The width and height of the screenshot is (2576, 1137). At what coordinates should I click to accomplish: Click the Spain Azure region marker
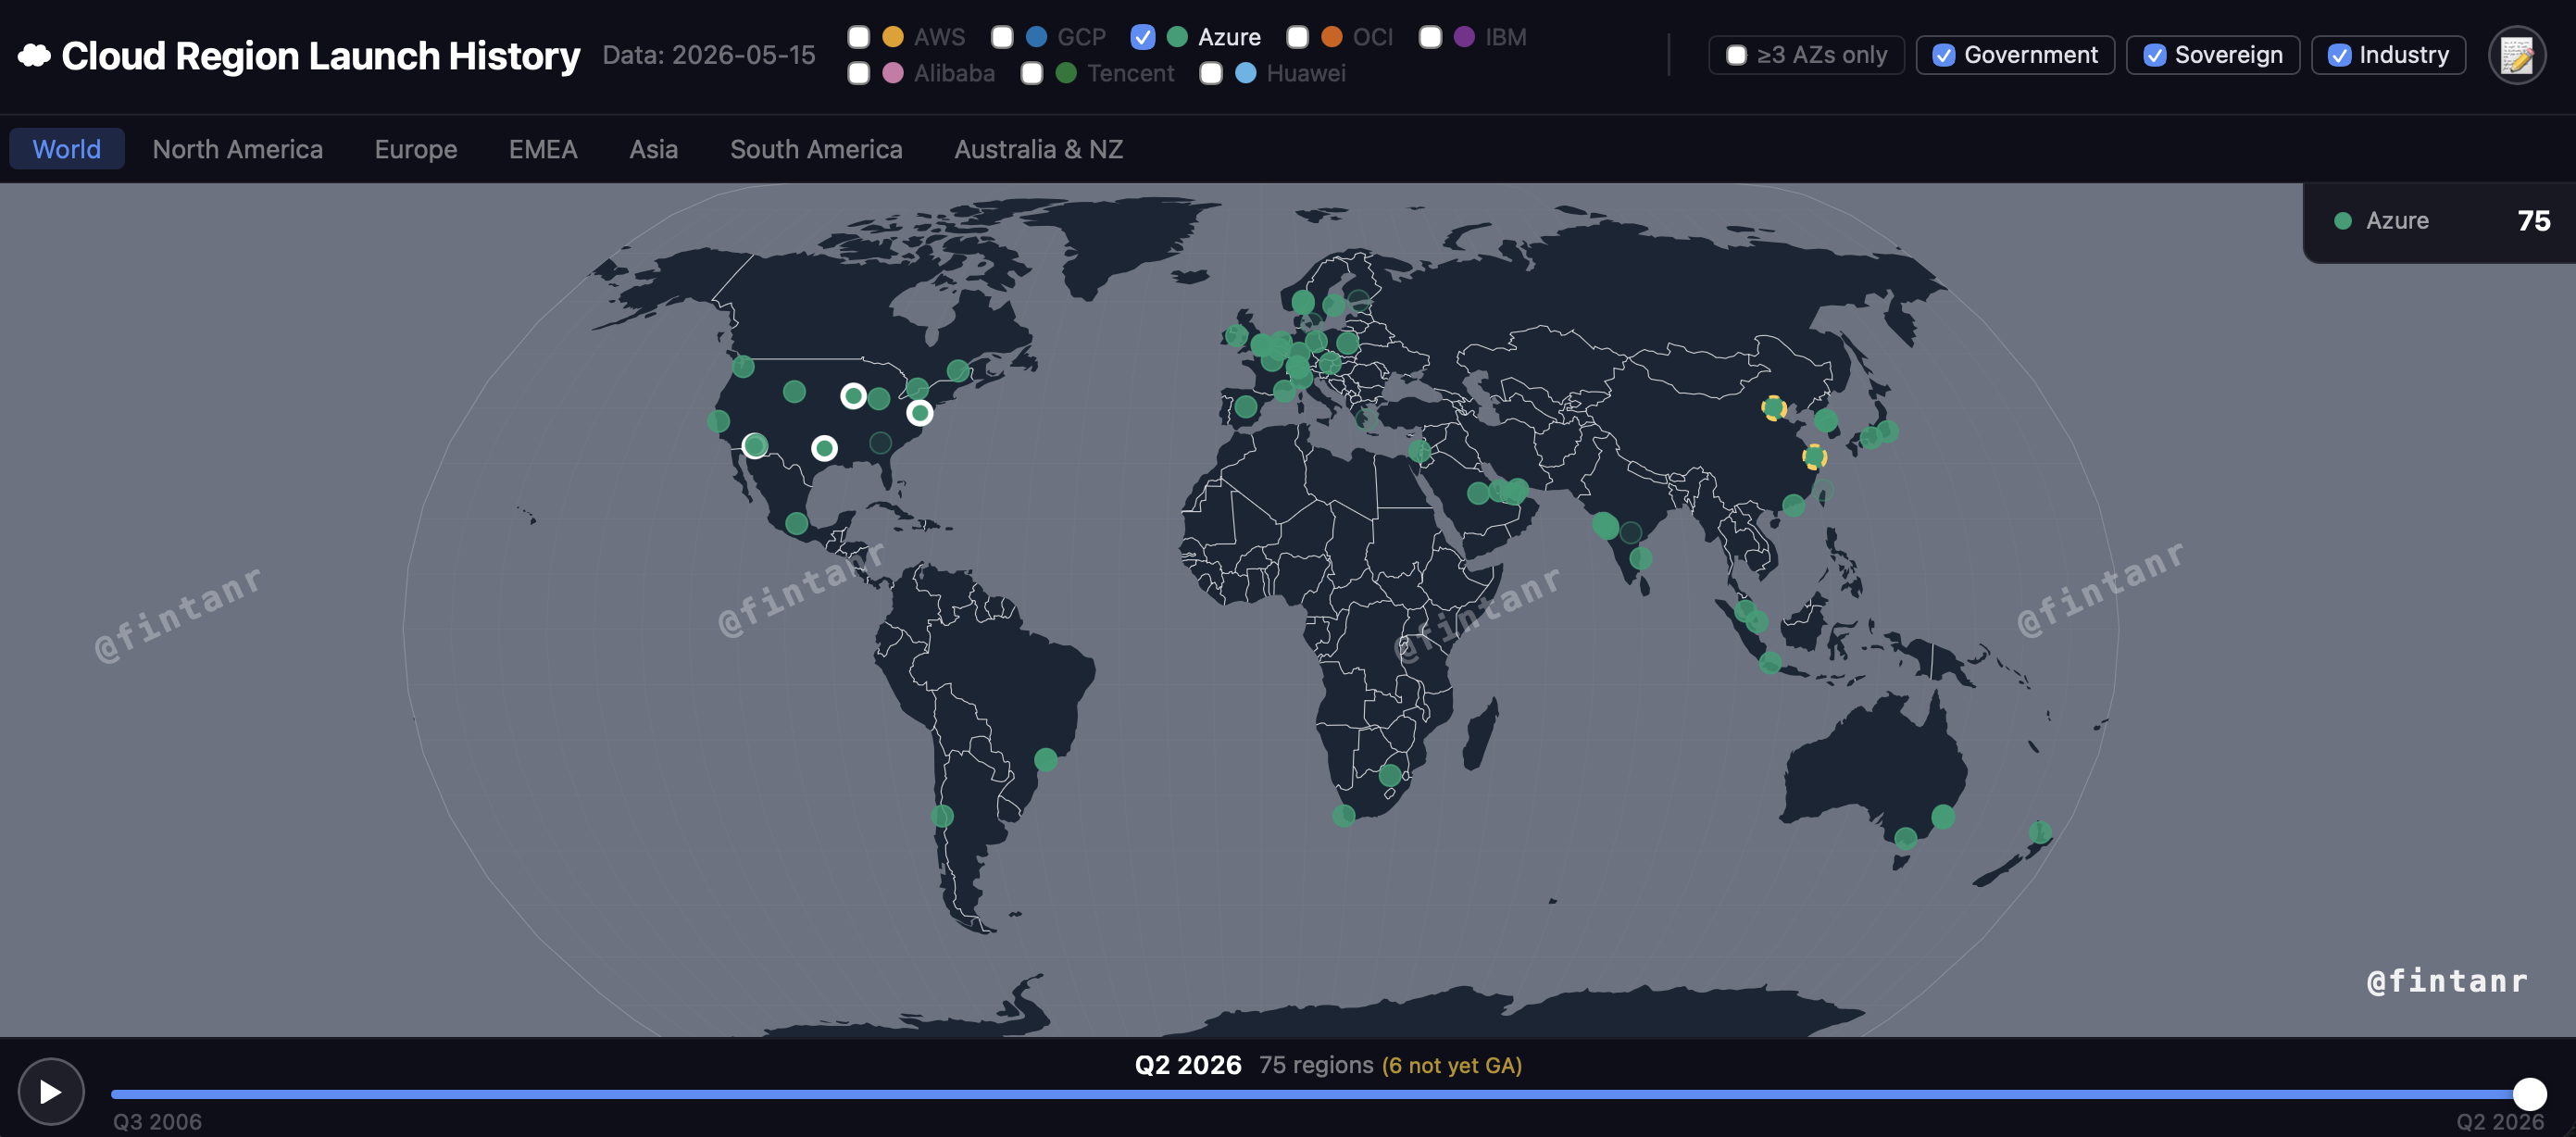(1246, 406)
